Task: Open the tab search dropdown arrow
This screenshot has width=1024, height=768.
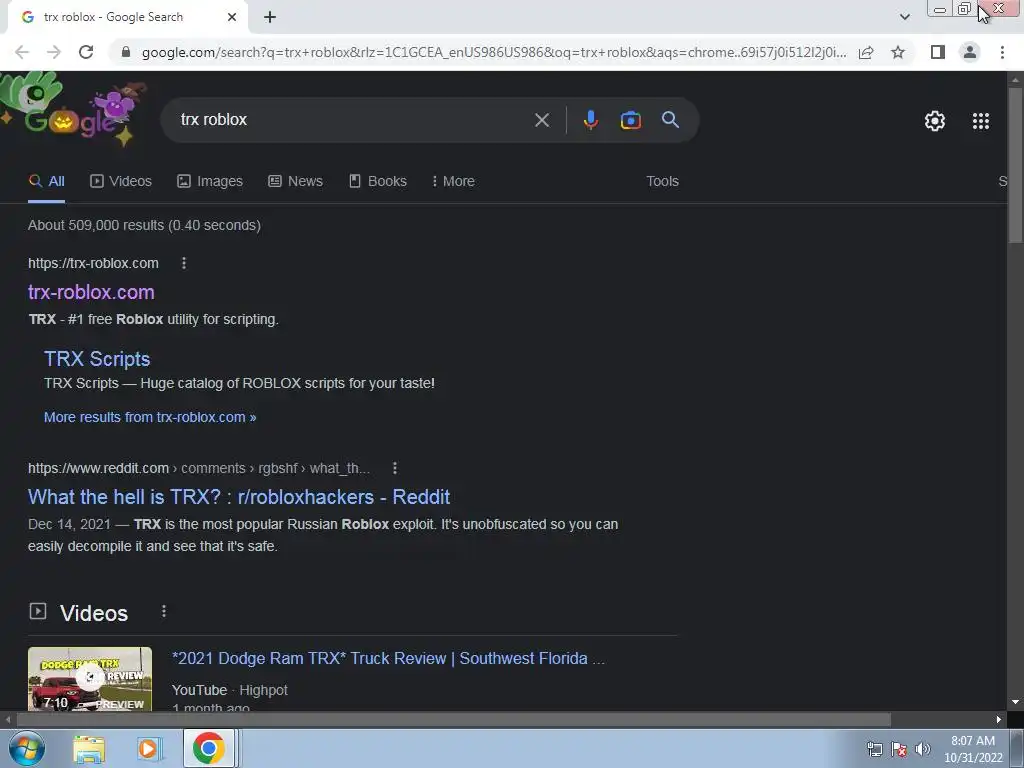Action: pyautogui.click(x=904, y=17)
